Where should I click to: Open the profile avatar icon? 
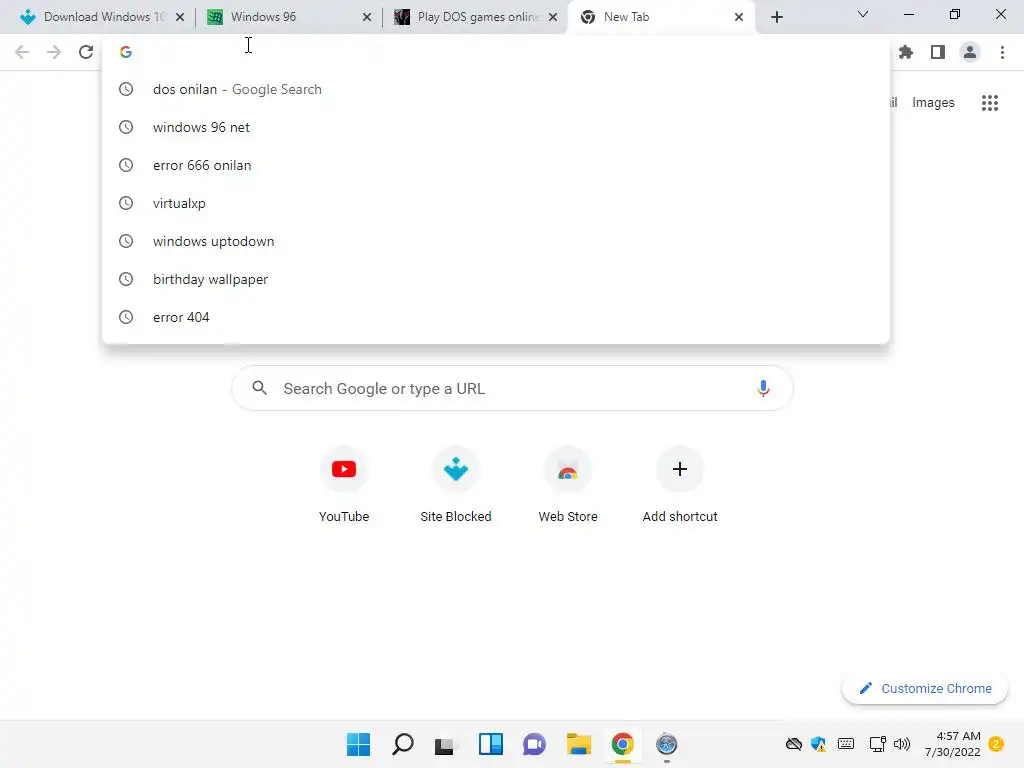click(970, 52)
